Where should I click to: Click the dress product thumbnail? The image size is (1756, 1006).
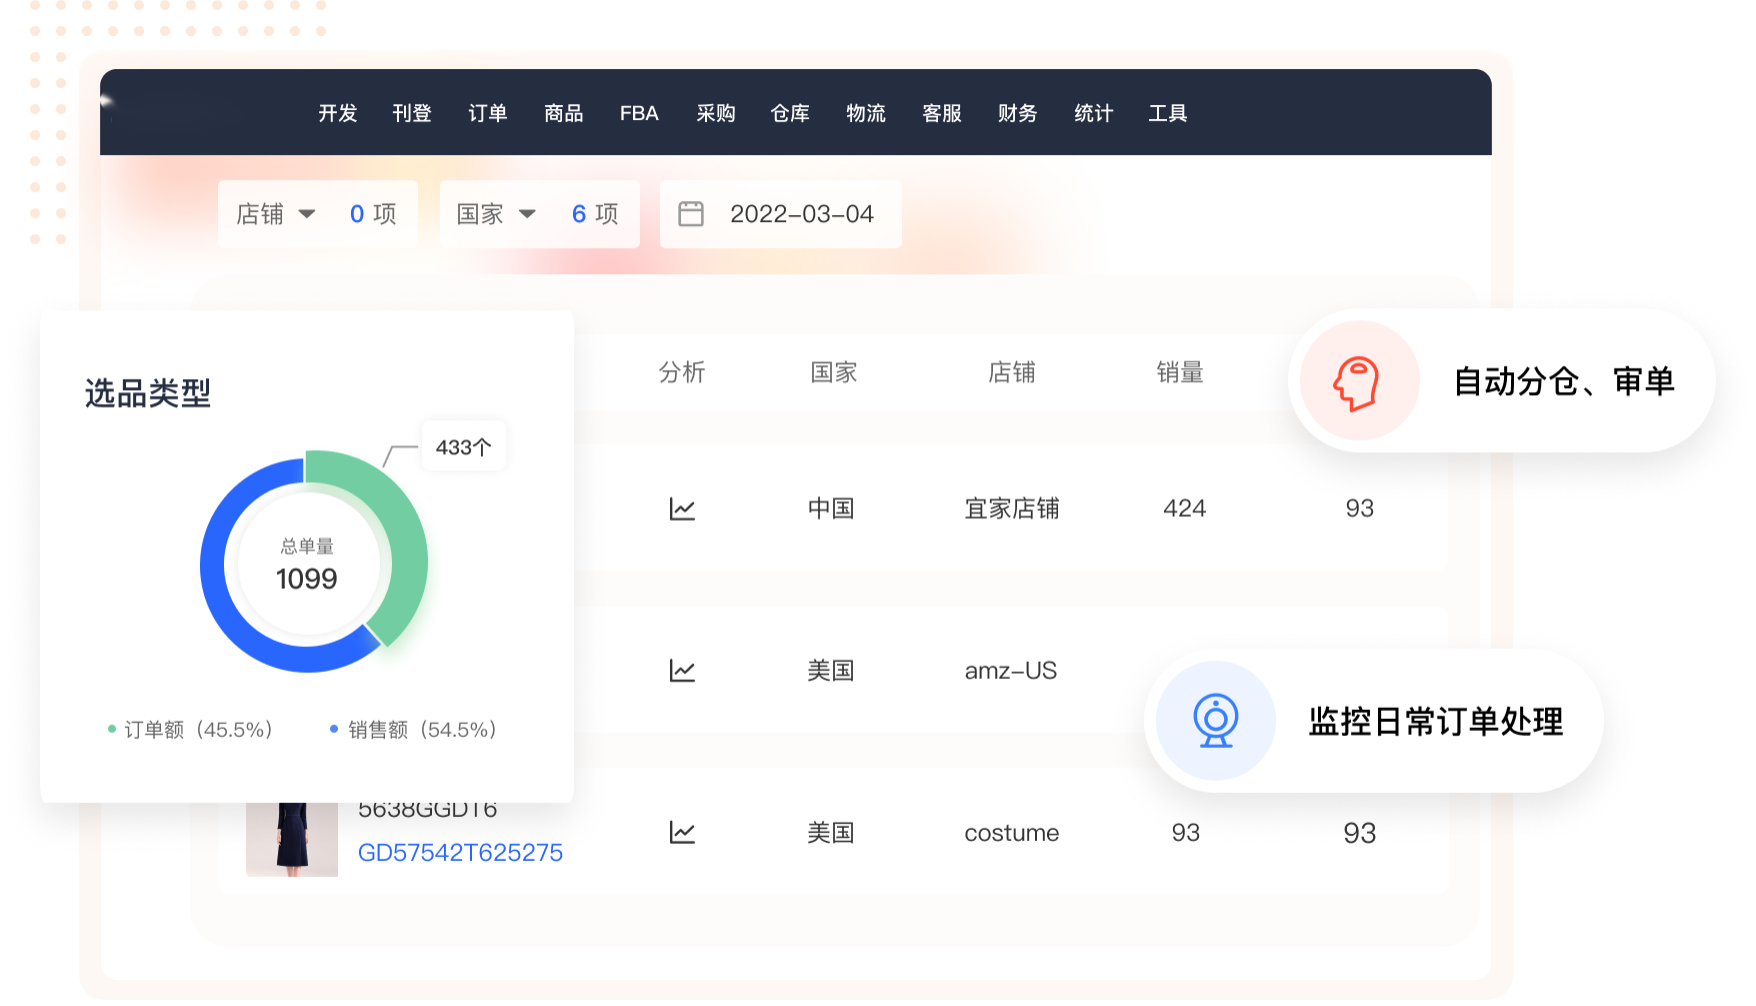(292, 840)
